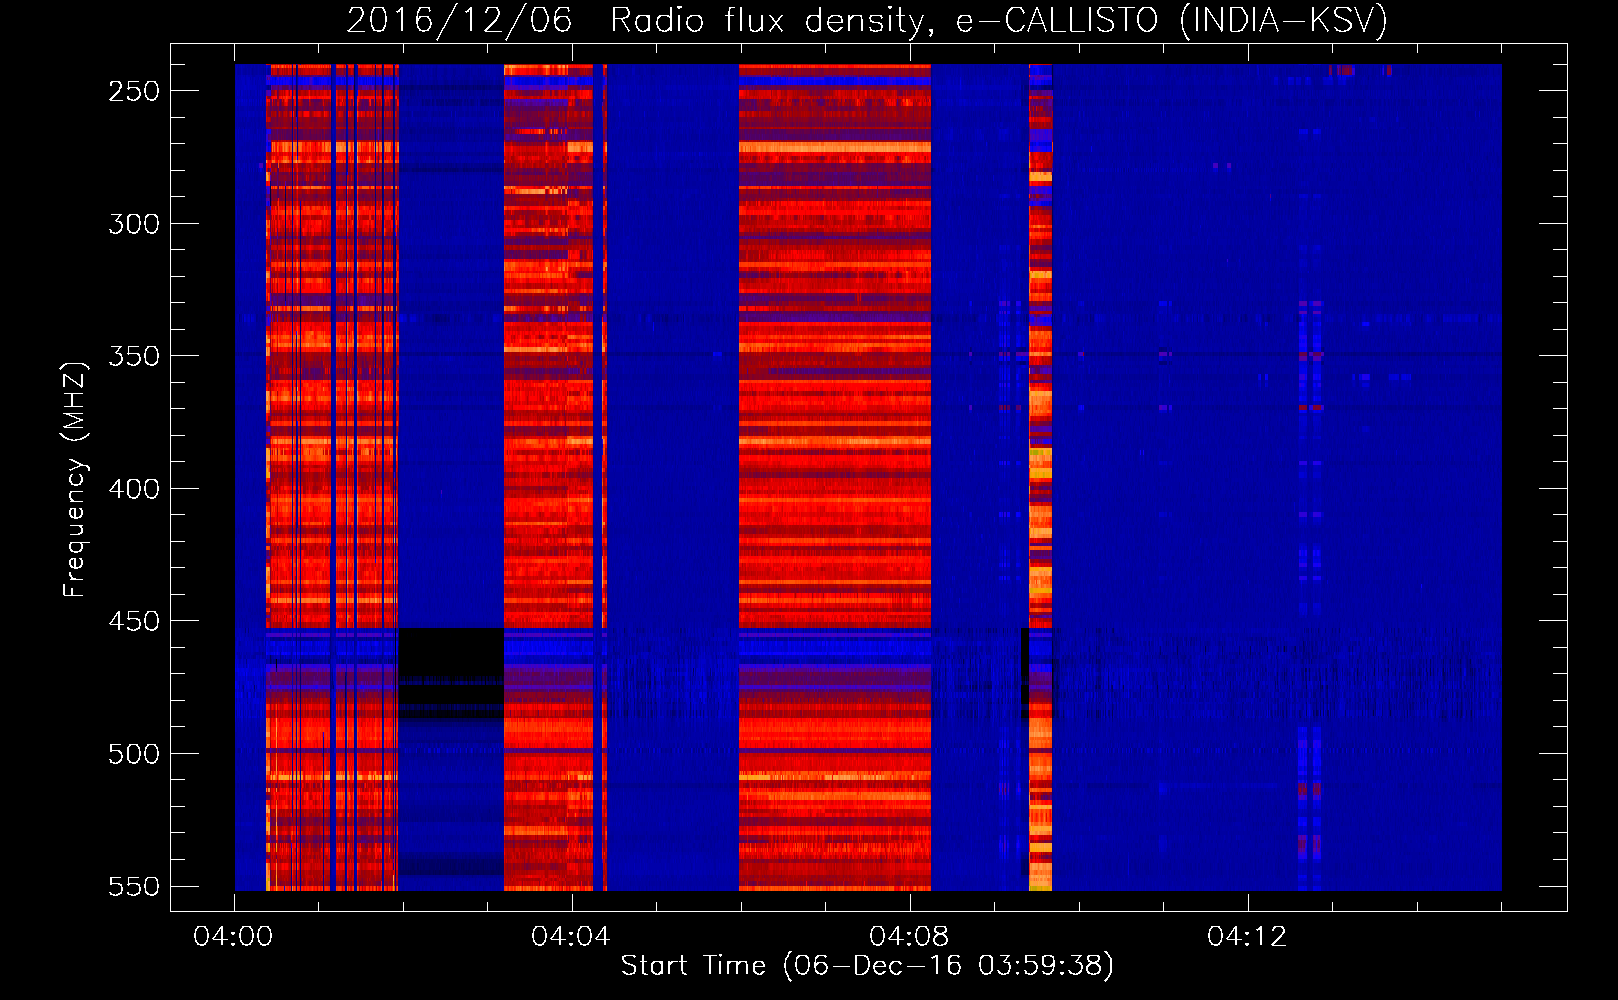Click the 500 frequency tick label
This screenshot has width=1618, height=1000.
[x=134, y=754]
